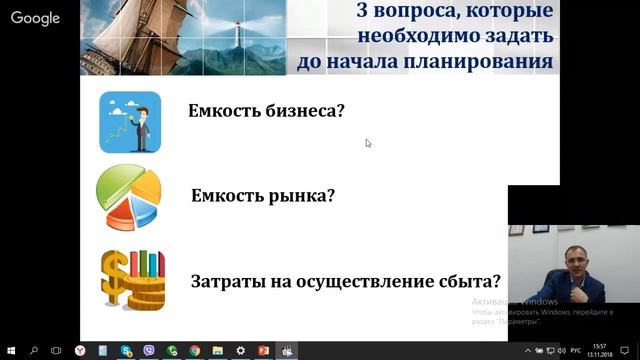Click the Google logo
The image size is (640, 360).
[35, 18]
